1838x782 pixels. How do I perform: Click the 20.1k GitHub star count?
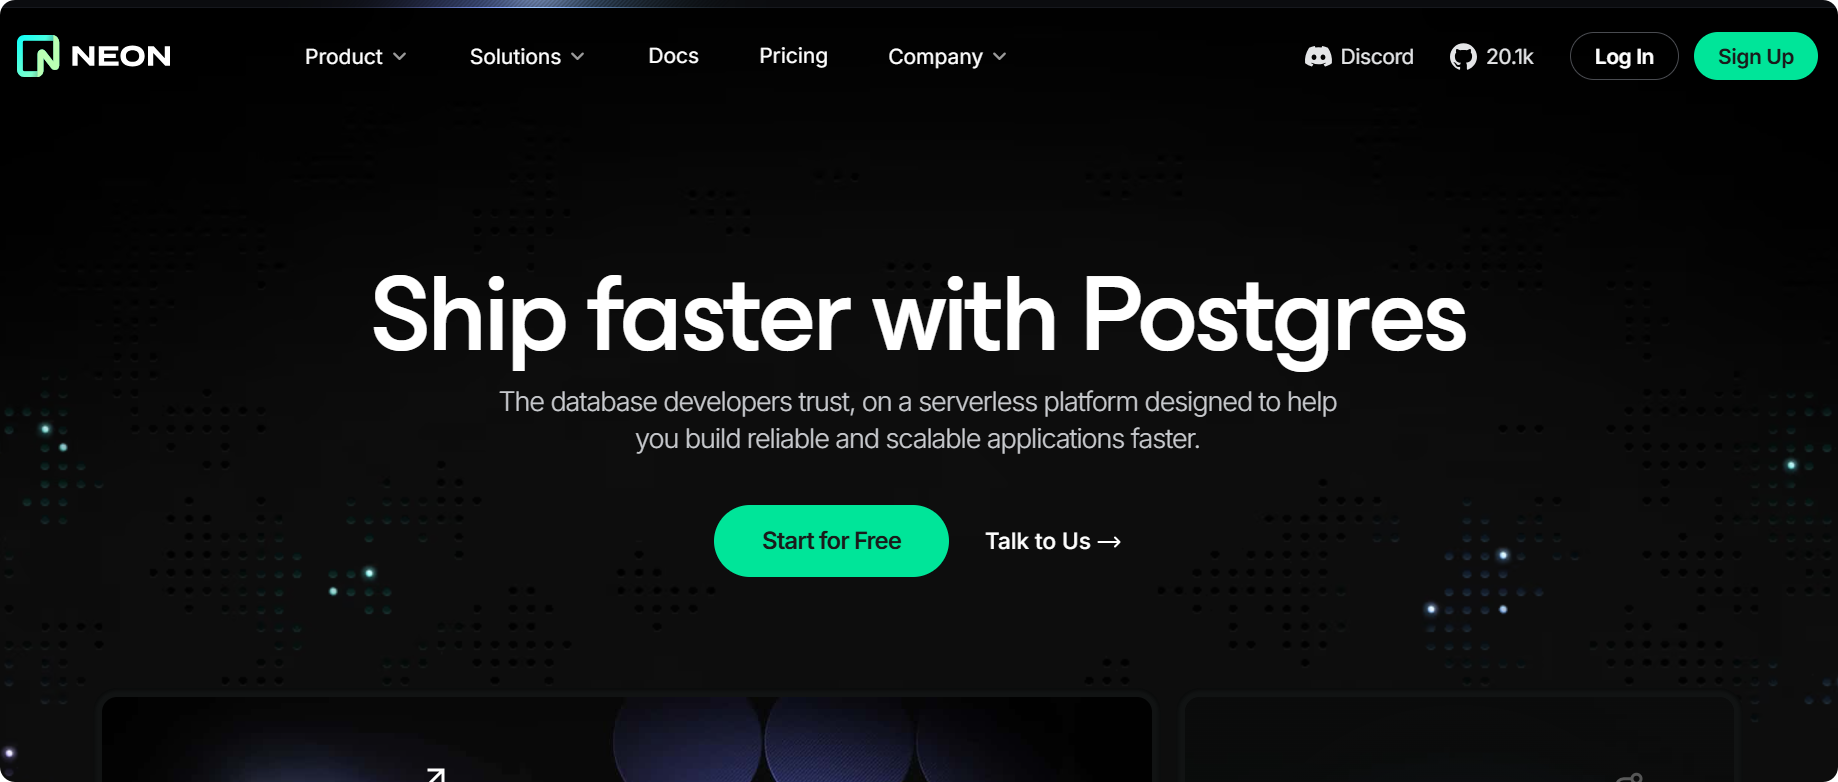1509,57
